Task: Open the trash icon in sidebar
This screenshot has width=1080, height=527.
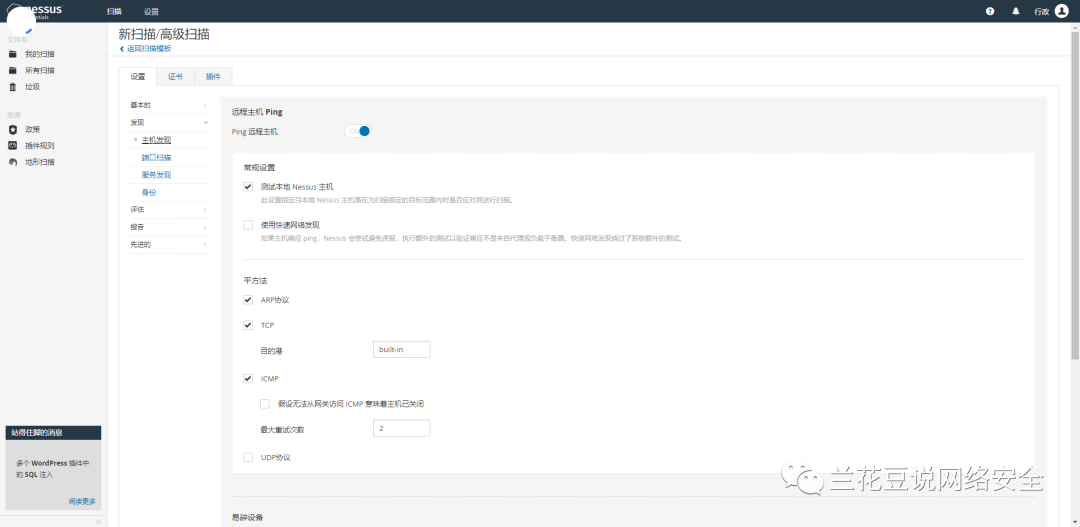Action: [13, 87]
